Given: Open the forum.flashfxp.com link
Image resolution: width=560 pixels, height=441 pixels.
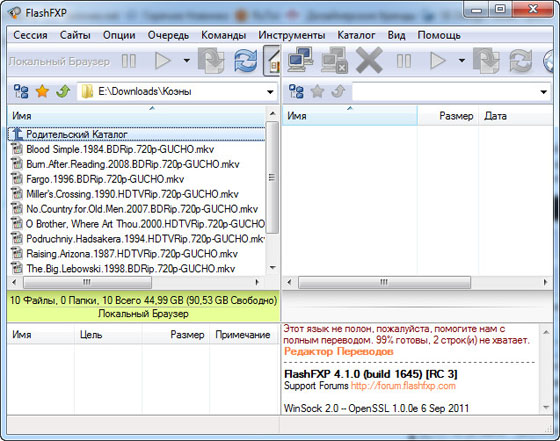Looking at the screenshot, I should [x=403, y=386].
